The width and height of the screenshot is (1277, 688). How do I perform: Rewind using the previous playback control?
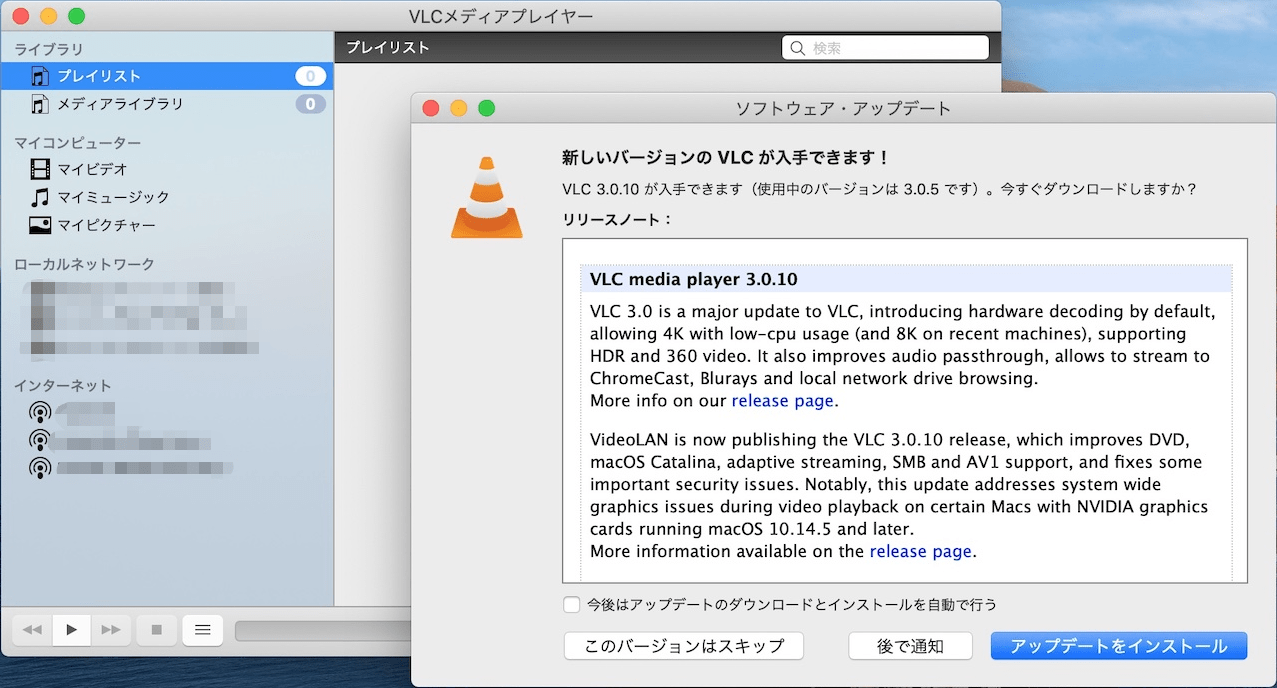tap(31, 629)
